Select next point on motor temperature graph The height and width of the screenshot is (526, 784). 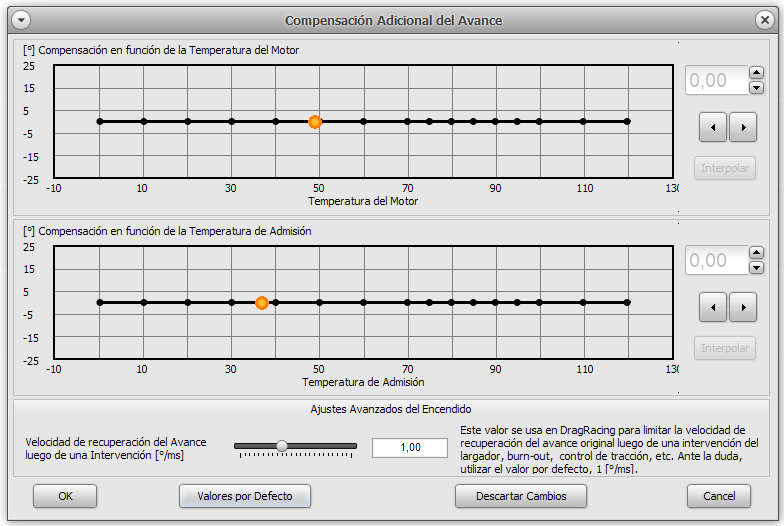click(742, 127)
